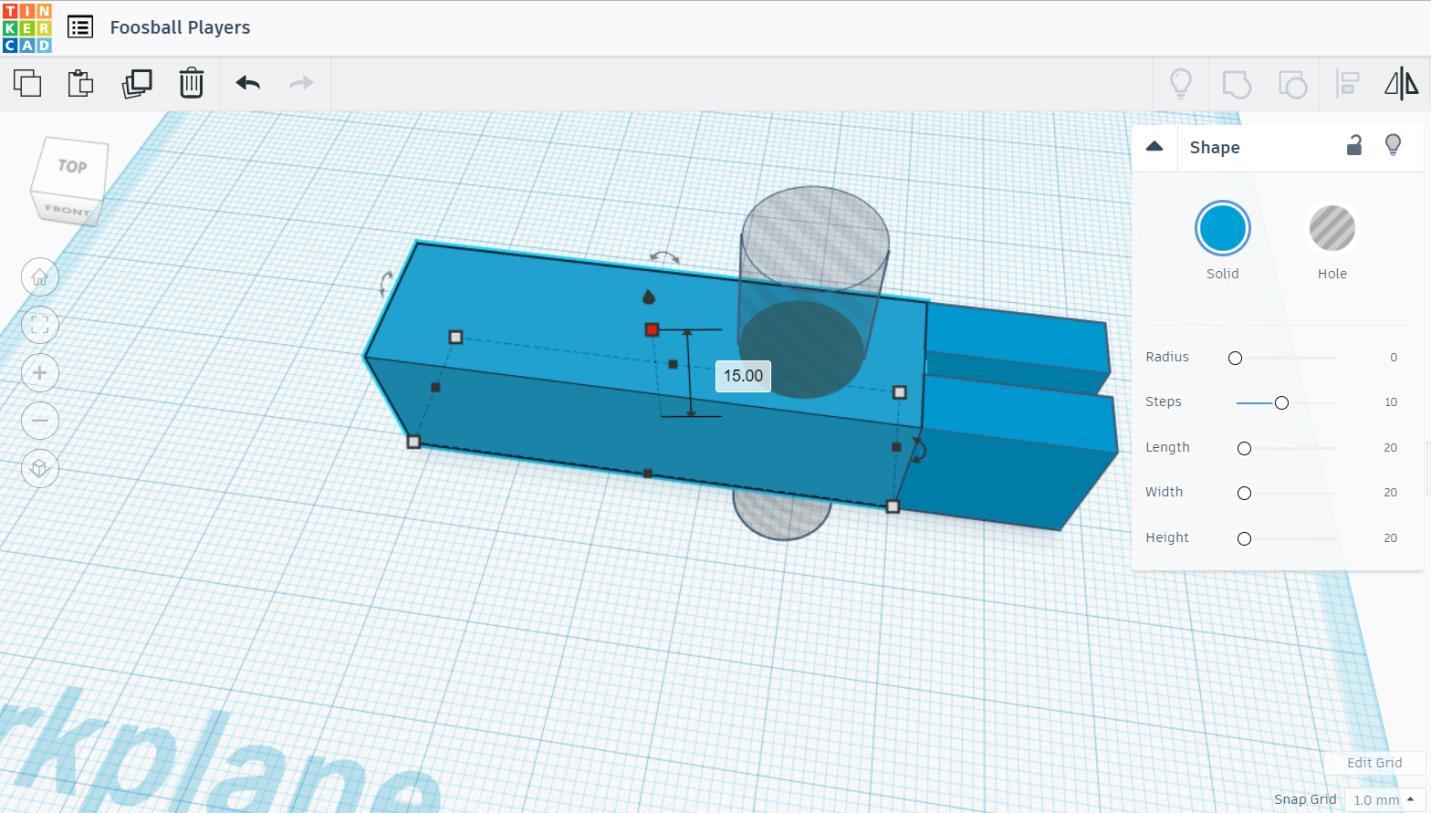This screenshot has height=813, width=1431.
Task: Undo the last action
Action: (x=248, y=83)
